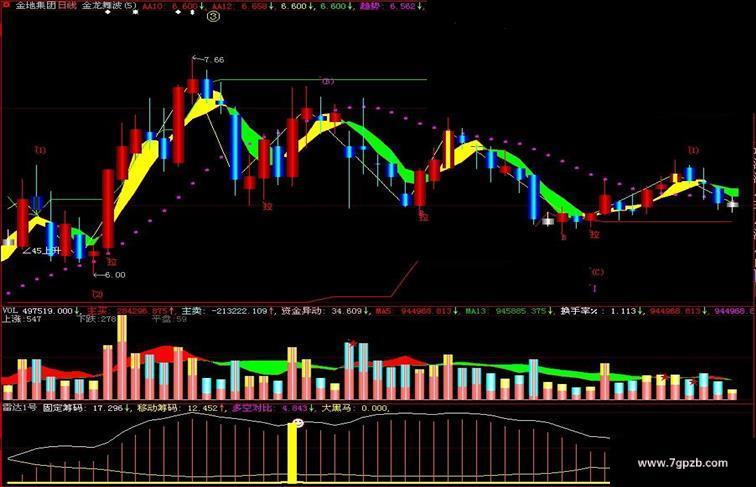Click the AA10 indicator value
The width and height of the screenshot is (756, 487).
(174, 6)
